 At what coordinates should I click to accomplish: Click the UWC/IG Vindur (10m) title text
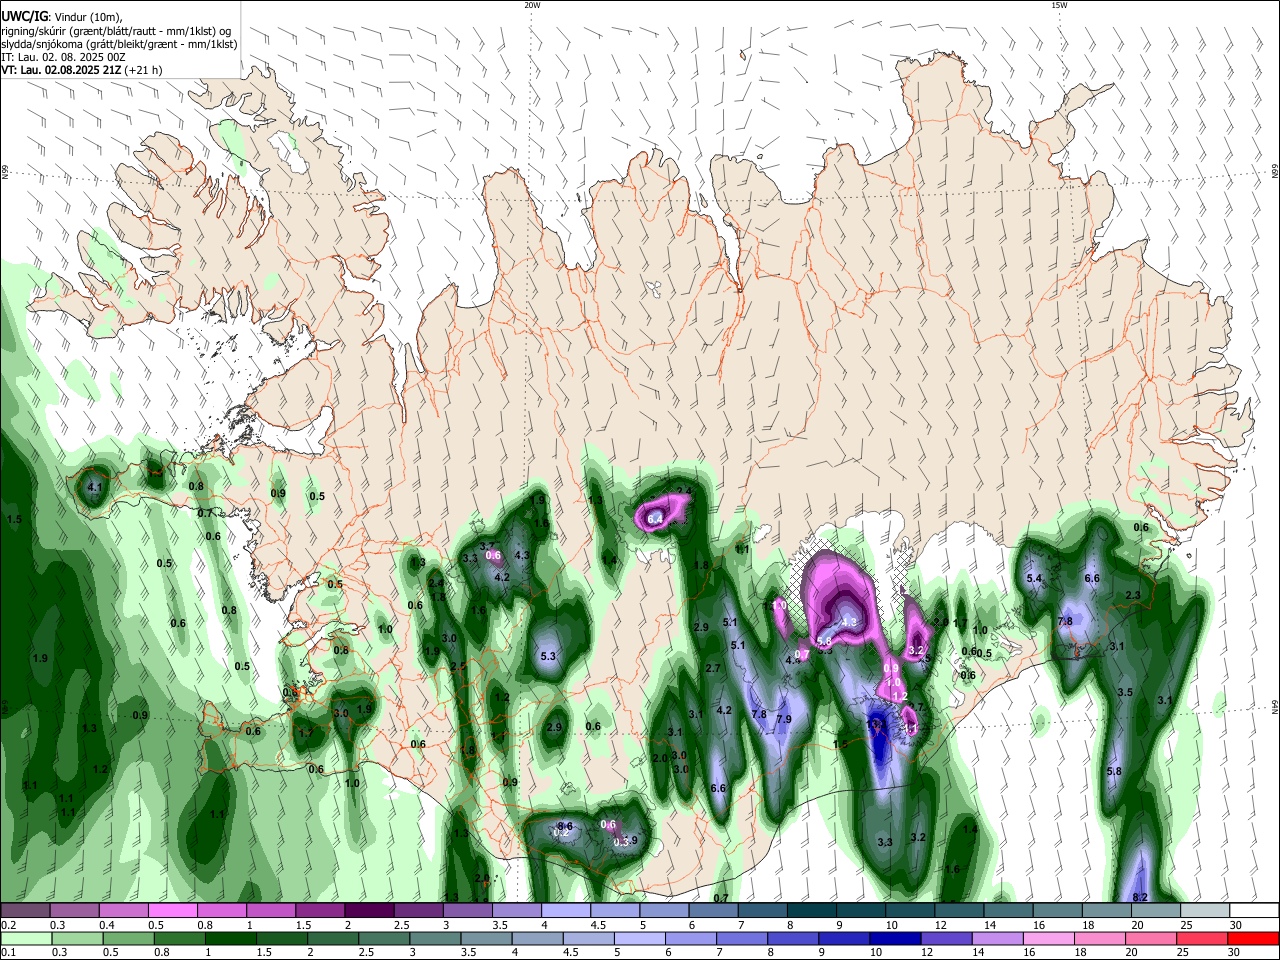(x=61, y=16)
